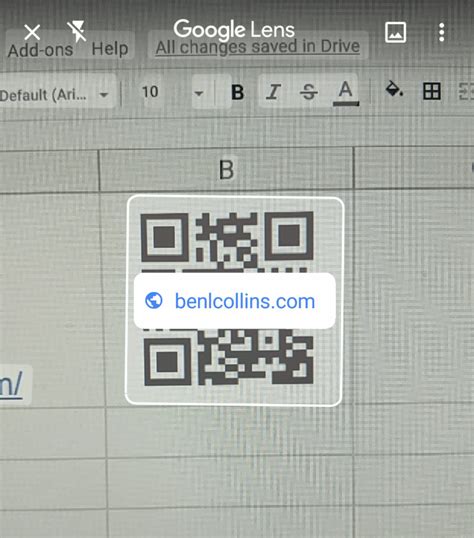Open the Help menu

coord(110,49)
